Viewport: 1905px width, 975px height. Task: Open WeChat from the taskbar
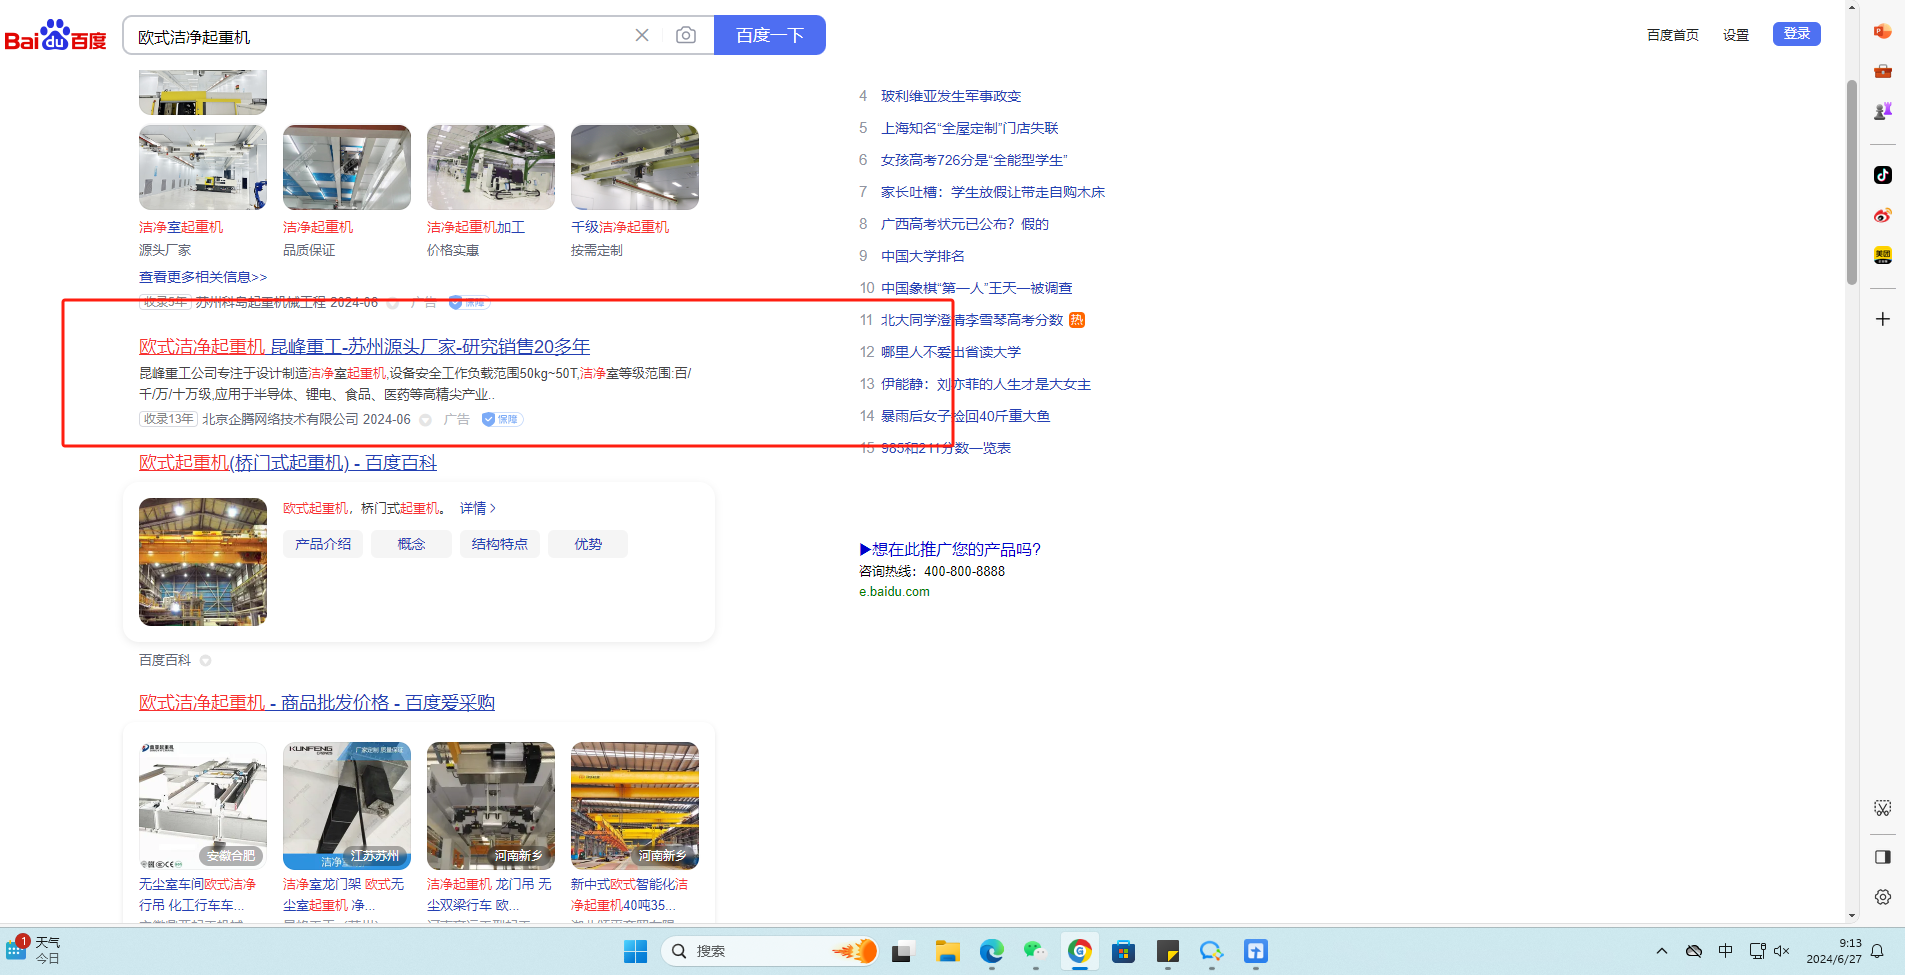pyautogui.click(x=1035, y=951)
